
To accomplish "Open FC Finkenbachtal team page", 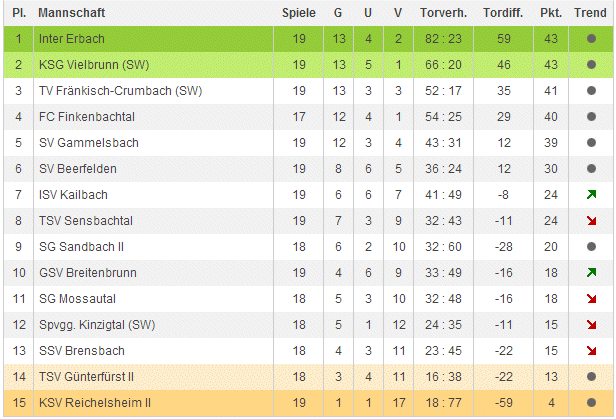I will click(86, 117).
